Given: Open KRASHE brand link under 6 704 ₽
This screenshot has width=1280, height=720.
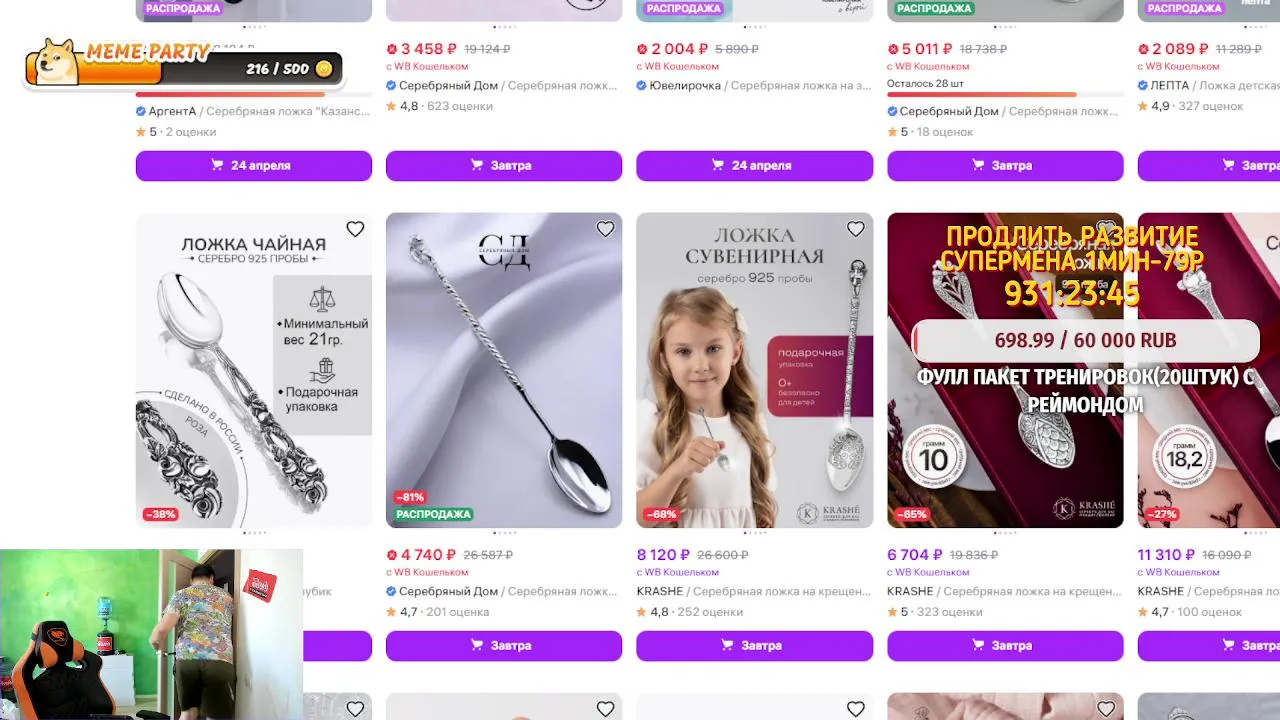Looking at the screenshot, I should (910, 591).
